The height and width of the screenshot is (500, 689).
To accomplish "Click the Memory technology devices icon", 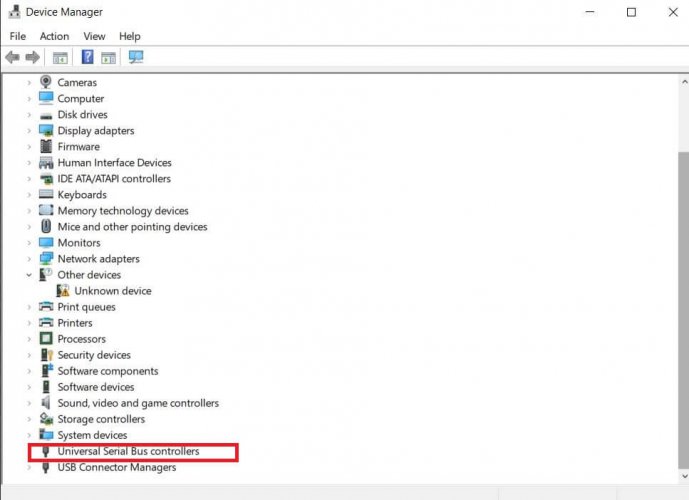I will pos(46,210).
